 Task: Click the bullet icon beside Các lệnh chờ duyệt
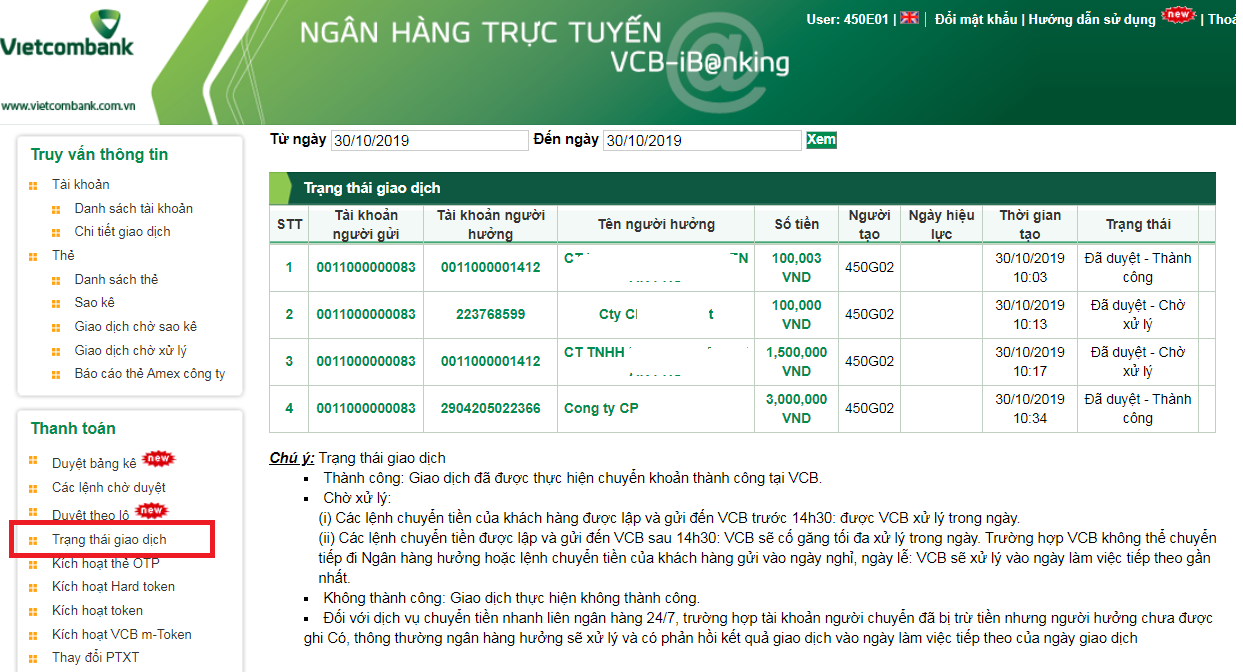tap(33, 488)
